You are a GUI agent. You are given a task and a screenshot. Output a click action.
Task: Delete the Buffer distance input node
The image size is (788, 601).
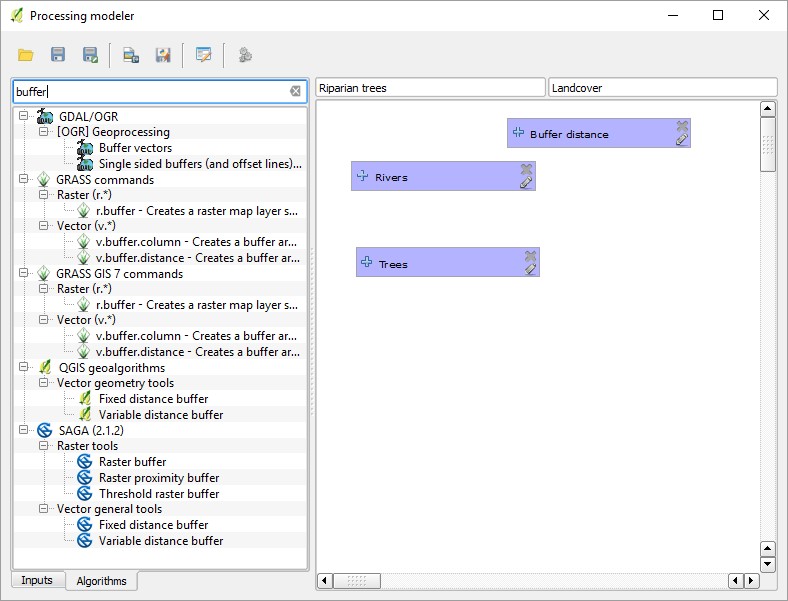[682, 126]
